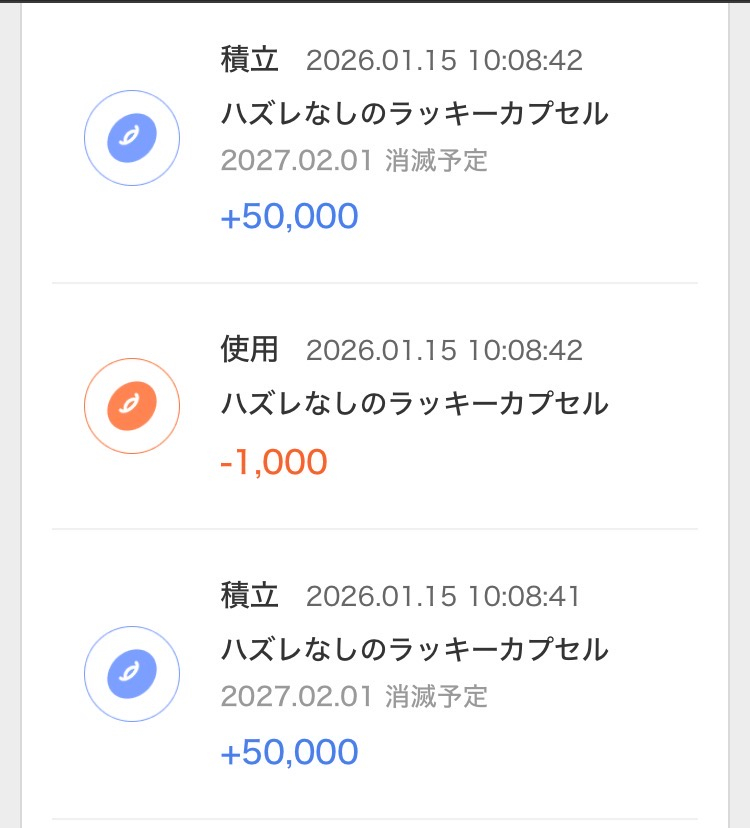Tap the blue coin icon of the 10:08:41 entry
Image resolution: width=750 pixels, height=828 pixels.
tap(131, 674)
